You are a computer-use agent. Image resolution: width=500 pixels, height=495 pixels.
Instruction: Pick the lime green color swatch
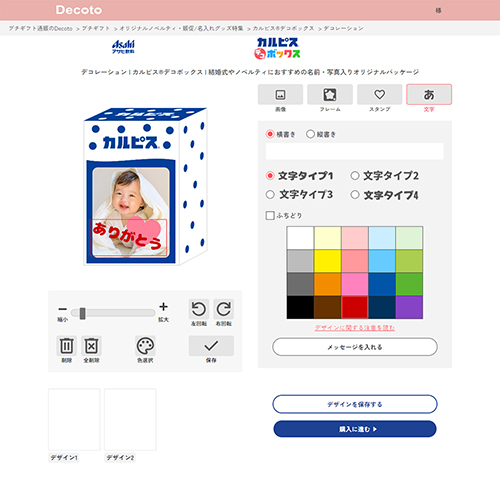click(x=409, y=261)
